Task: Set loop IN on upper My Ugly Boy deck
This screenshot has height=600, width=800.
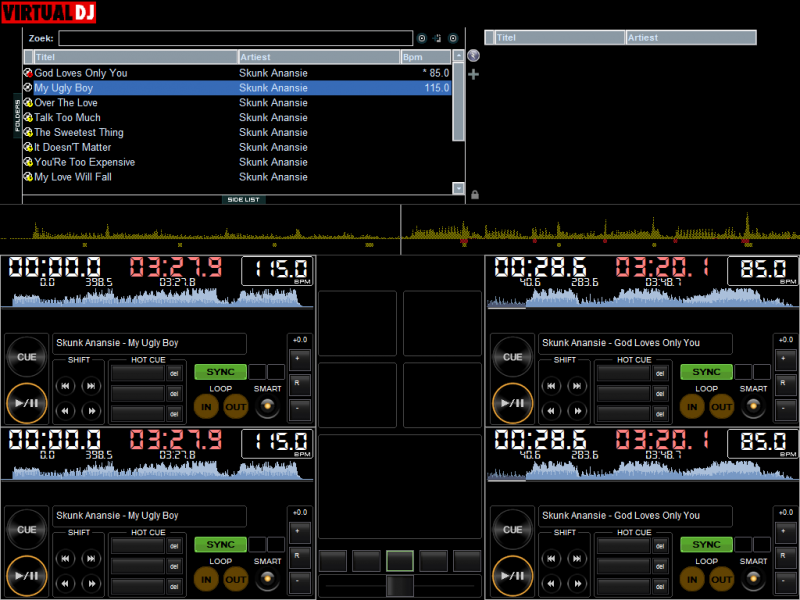Action: tap(206, 407)
